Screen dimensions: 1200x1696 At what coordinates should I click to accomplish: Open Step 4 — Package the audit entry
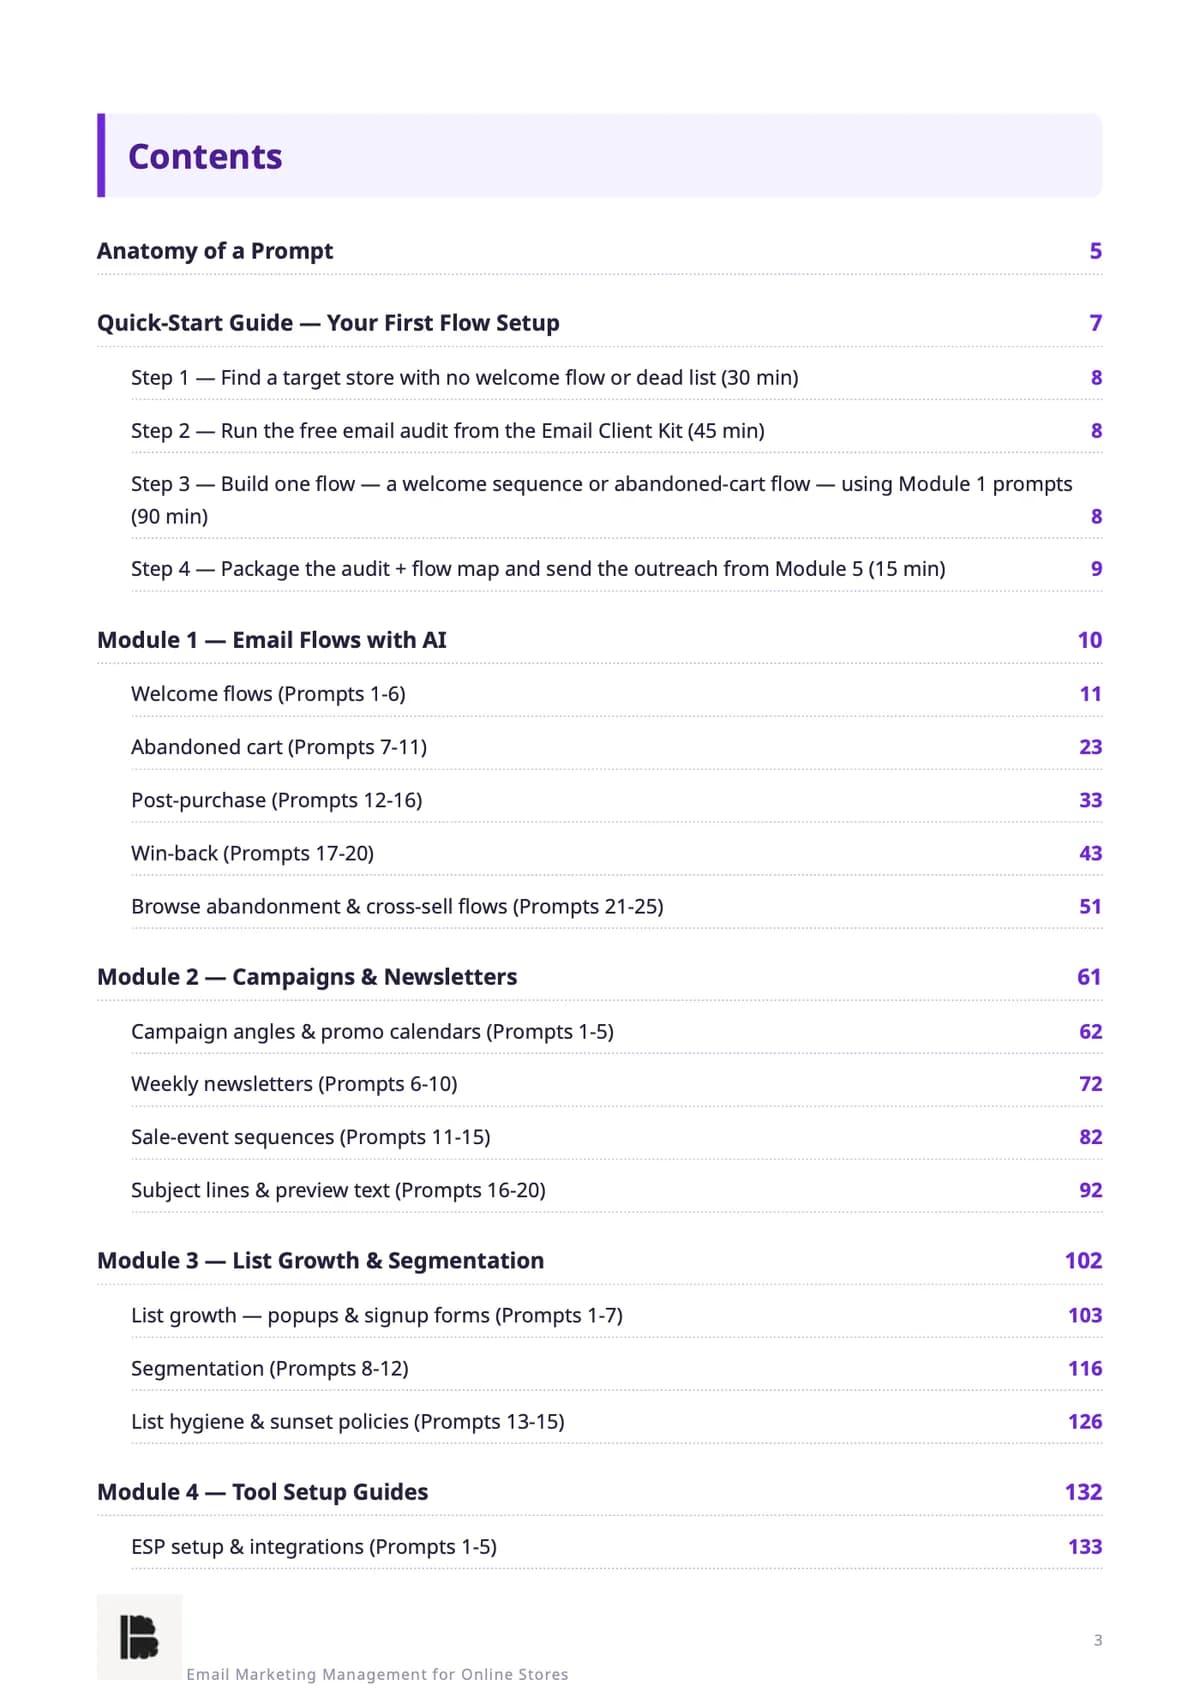[616, 569]
